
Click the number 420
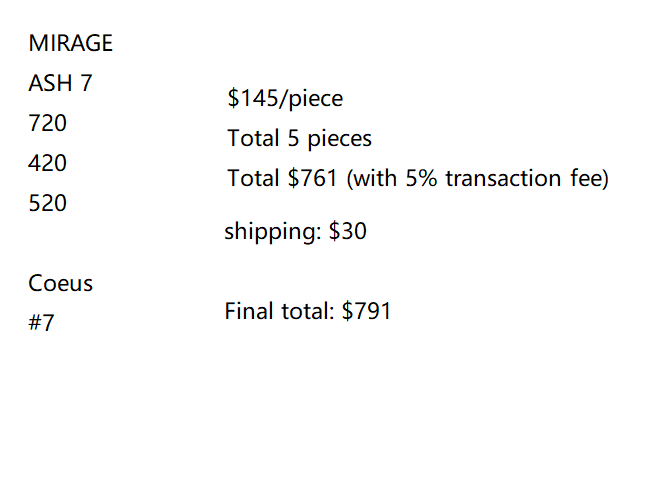click(x=48, y=163)
